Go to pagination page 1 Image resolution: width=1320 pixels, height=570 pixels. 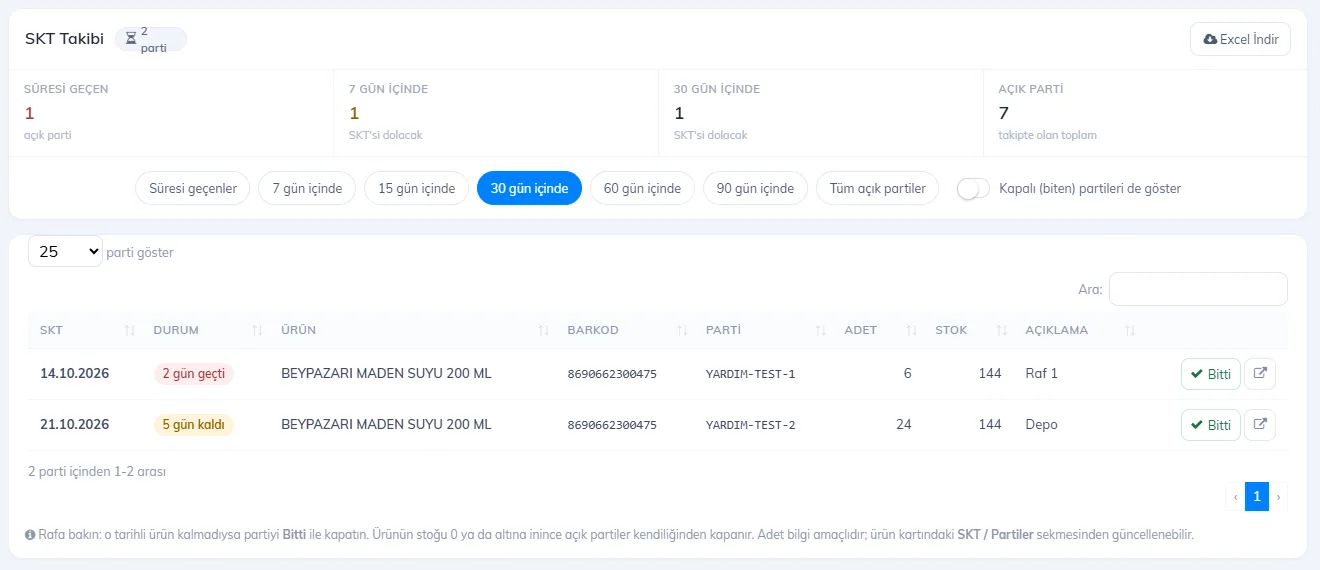1257,496
